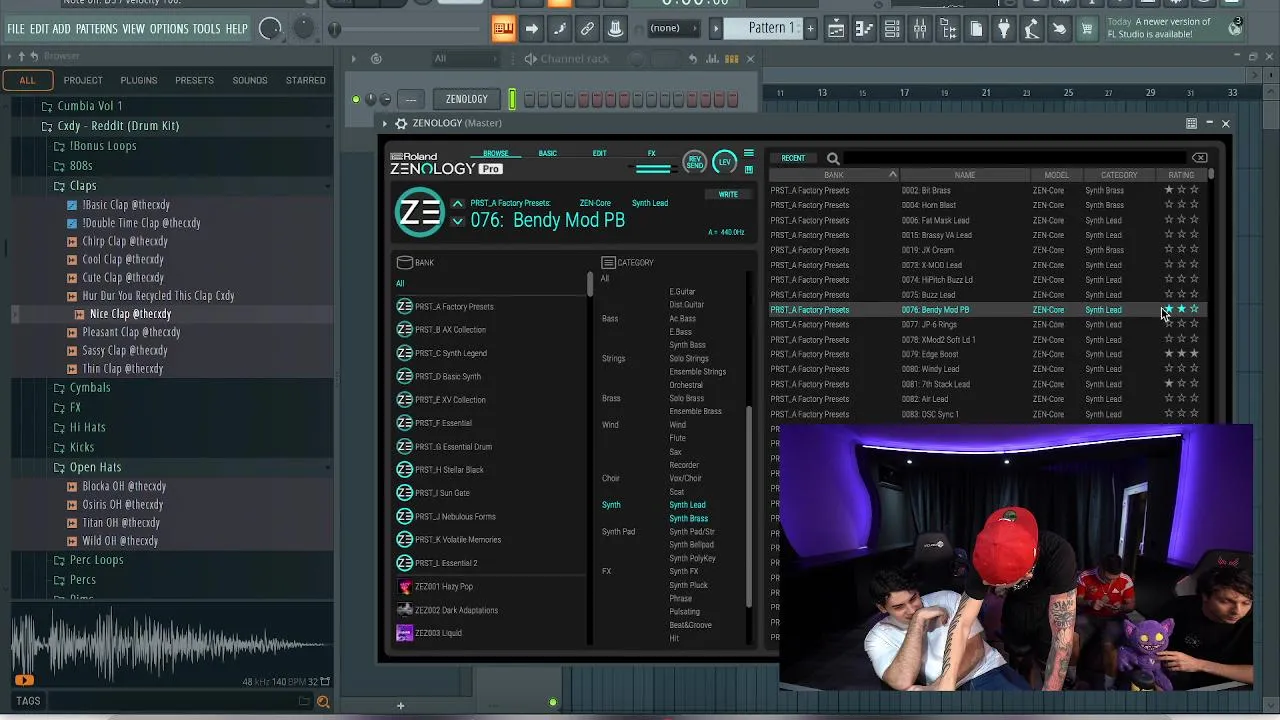Image resolution: width=1280 pixels, height=720 pixels.
Task: Select next preset with down chevron
Action: point(457,221)
